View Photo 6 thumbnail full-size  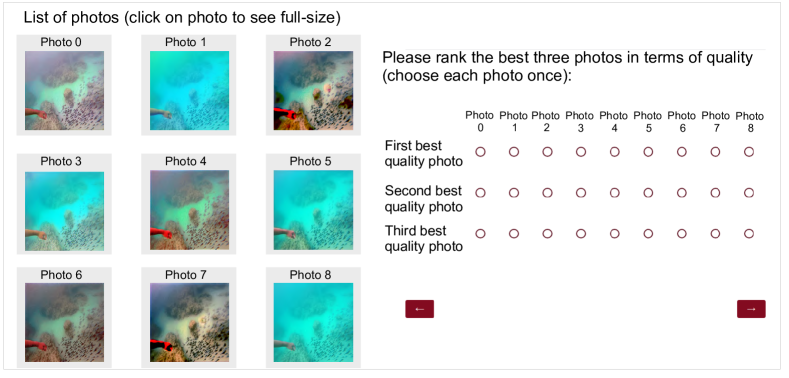(x=64, y=322)
